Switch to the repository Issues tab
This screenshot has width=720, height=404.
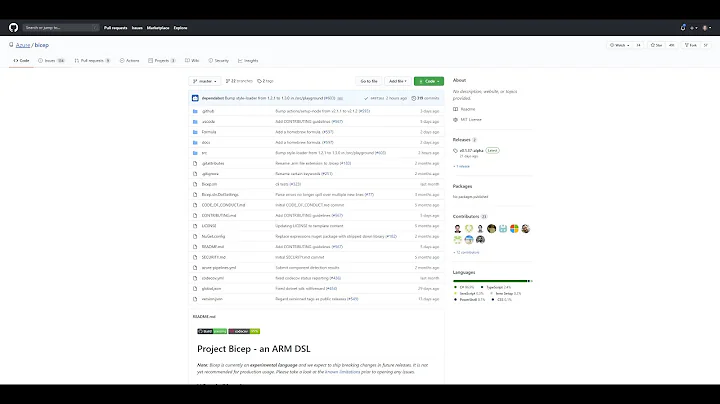51,61
